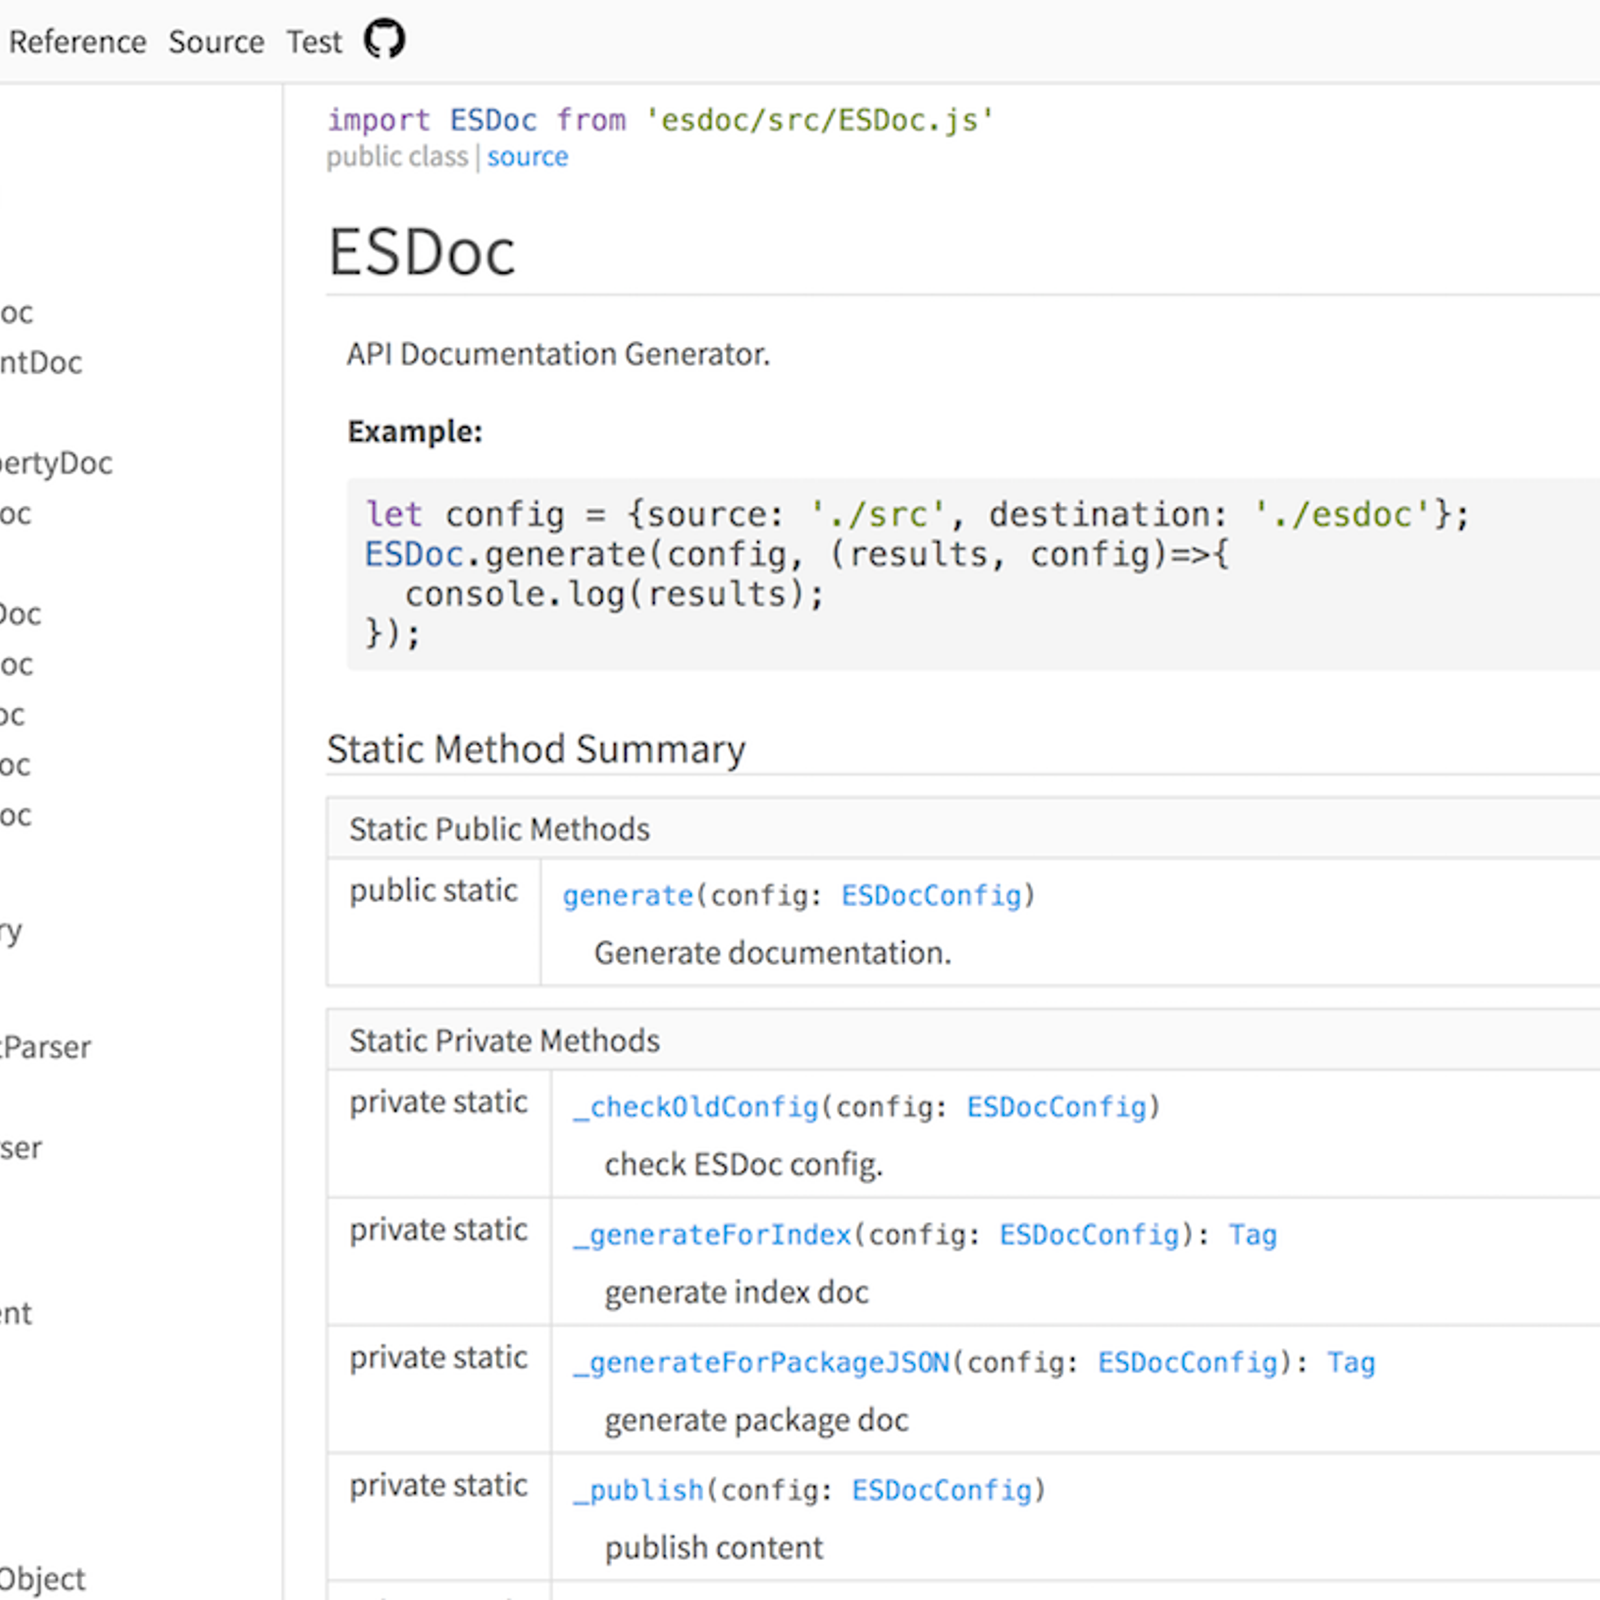Select sidebar item ending in ertyDoc
This screenshot has height=1600, width=1600.
[55, 463]
